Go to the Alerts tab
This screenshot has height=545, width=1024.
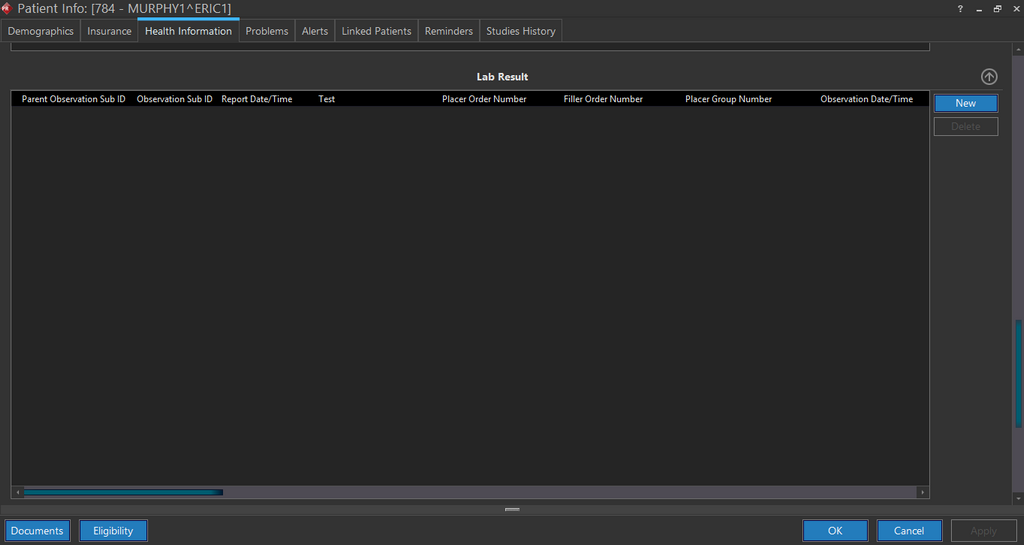tap(315, 31)
